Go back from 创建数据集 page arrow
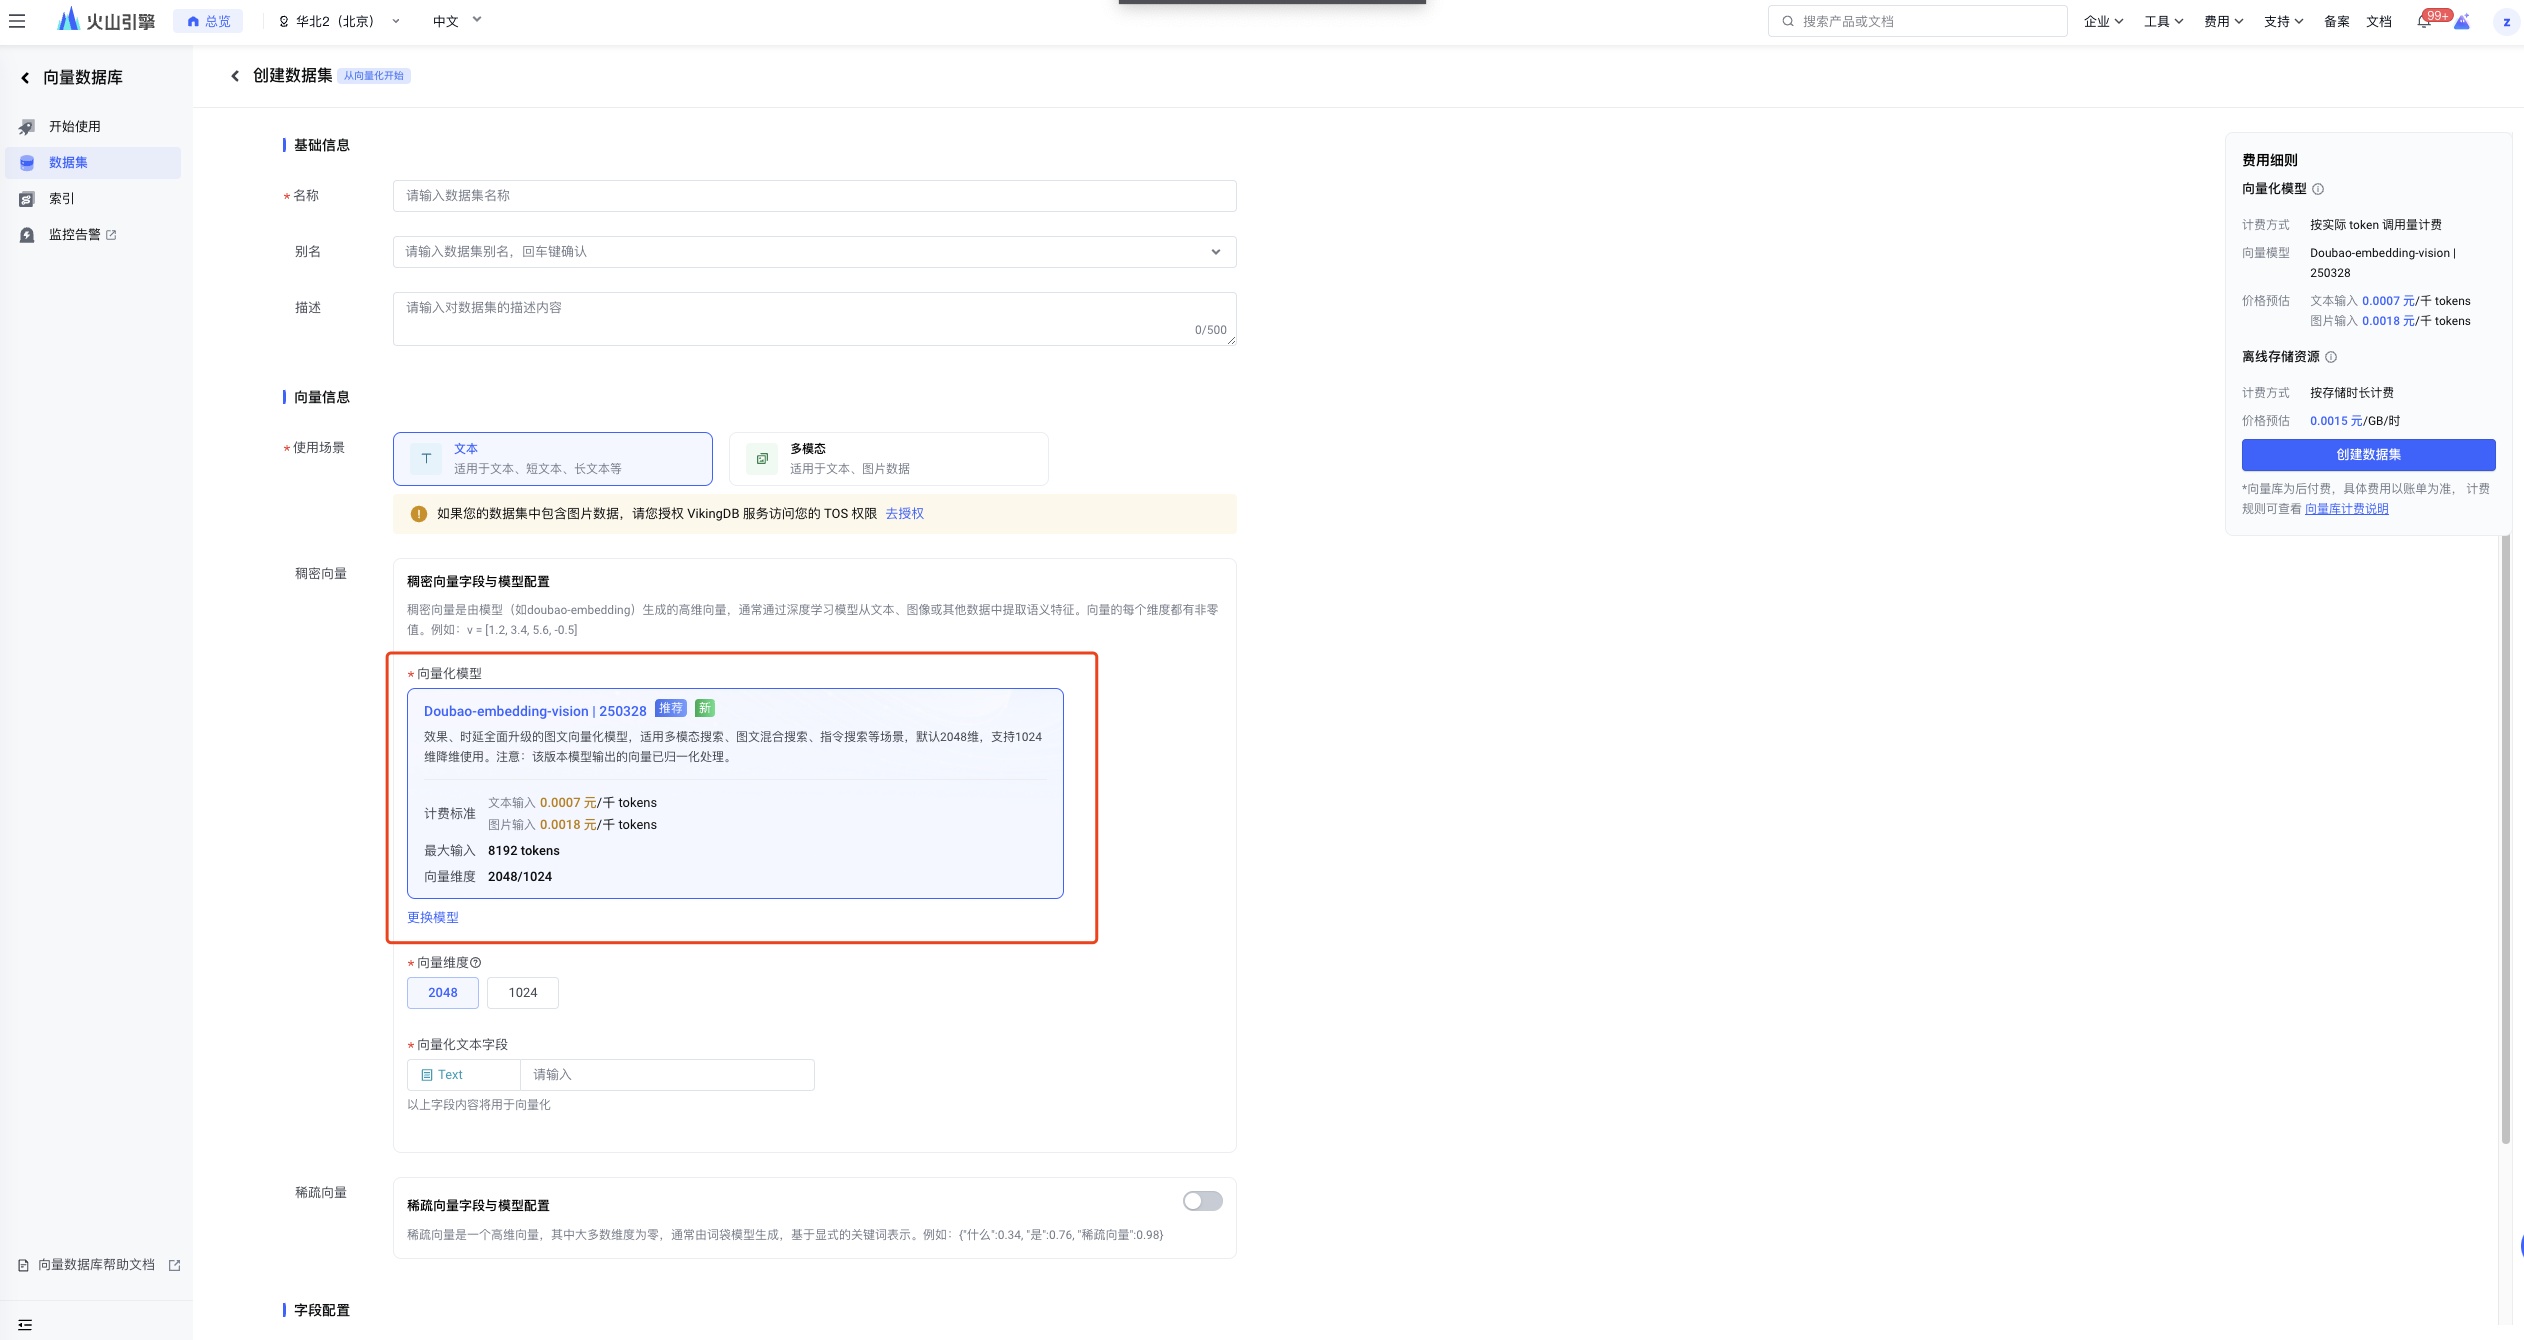2524x1340 pixels. pos(235,76)
